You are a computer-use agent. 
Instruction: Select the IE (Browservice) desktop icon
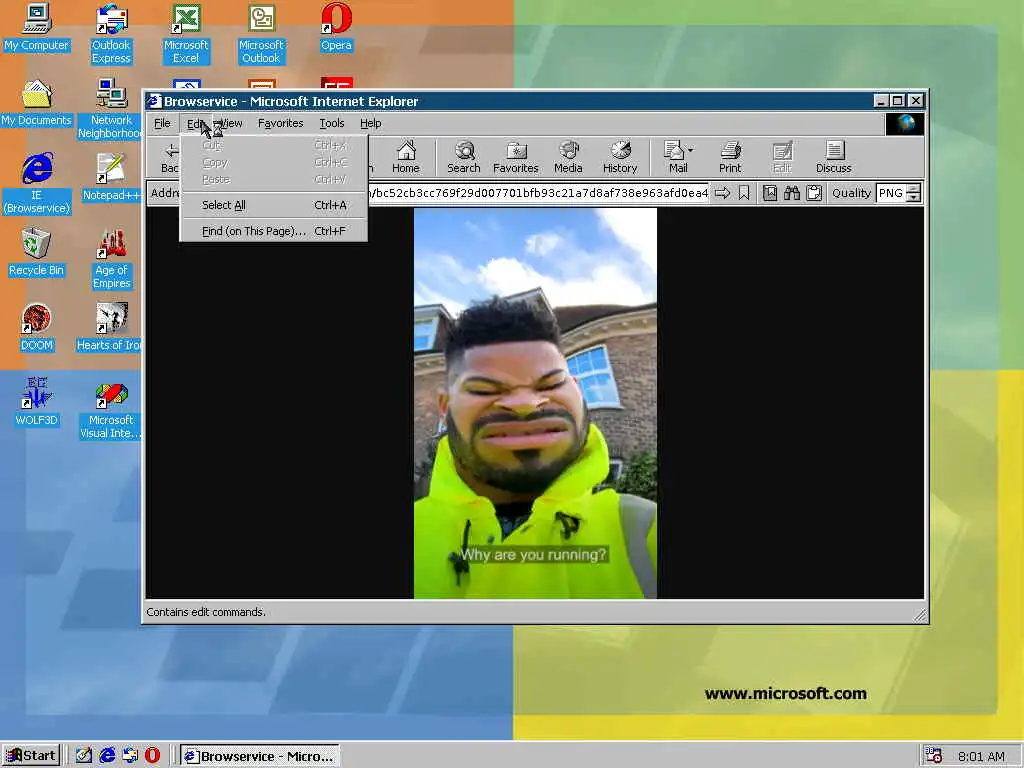tap(37, 183)
